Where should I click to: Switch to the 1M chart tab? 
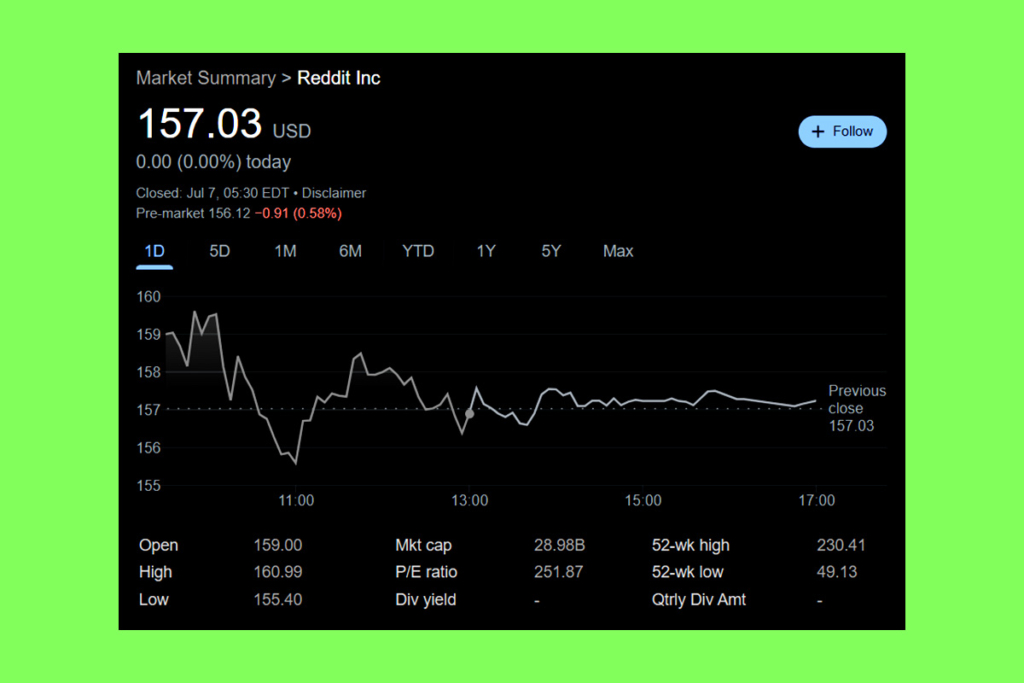[285, 251]
